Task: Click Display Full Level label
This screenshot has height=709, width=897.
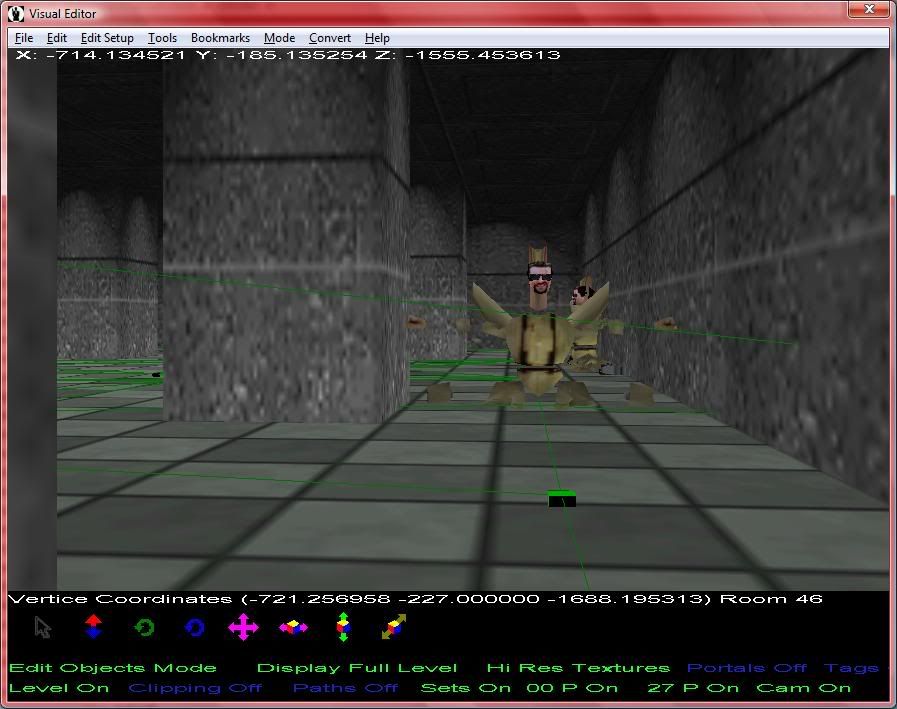Action: 357,668
